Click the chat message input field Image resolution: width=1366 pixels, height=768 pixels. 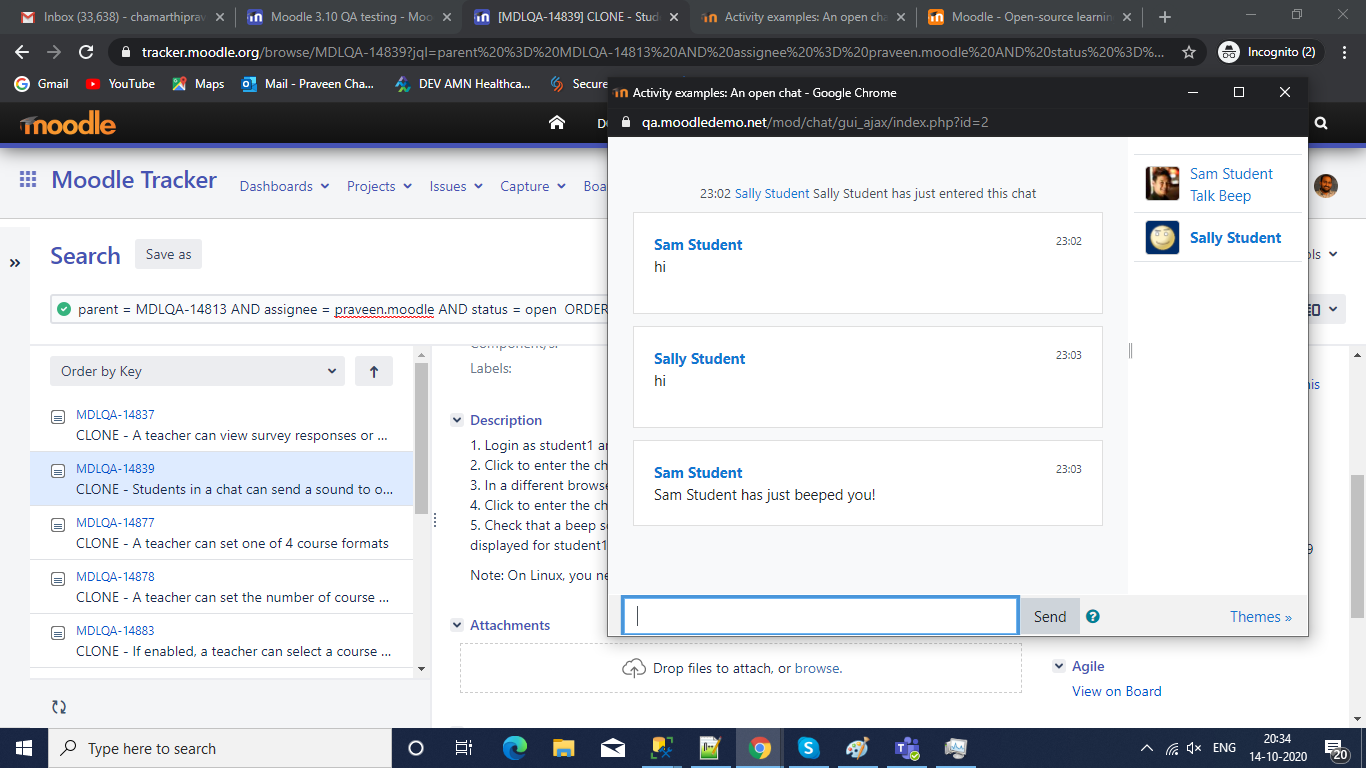[820, 616]
